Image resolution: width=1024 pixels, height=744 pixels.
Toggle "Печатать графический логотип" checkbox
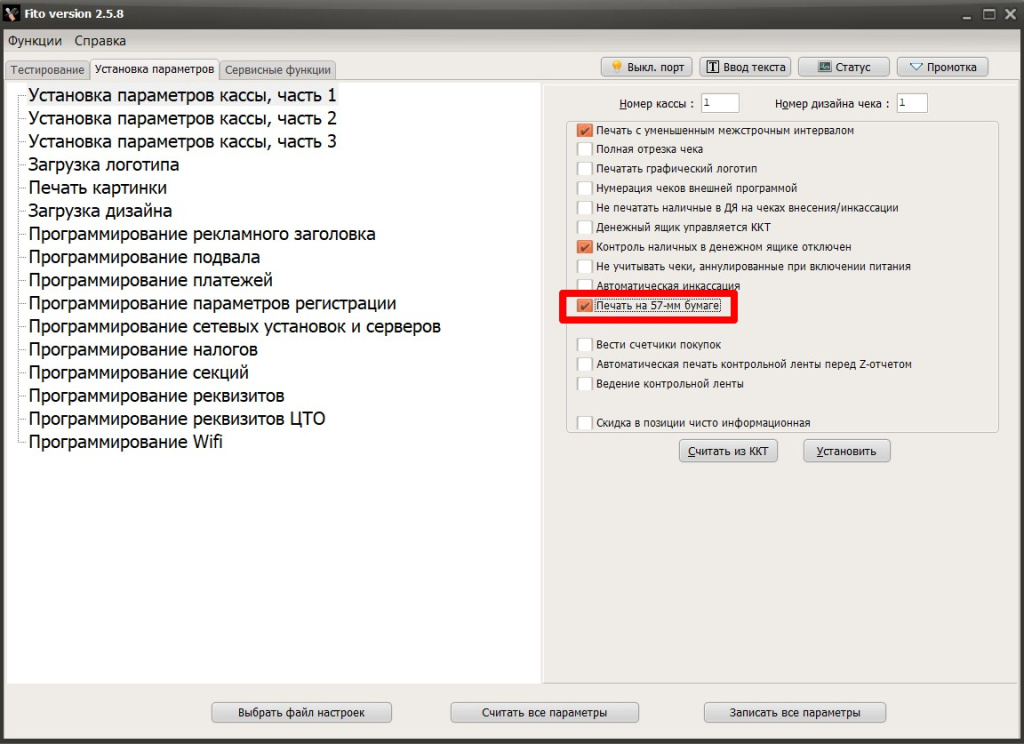point(585,168)
